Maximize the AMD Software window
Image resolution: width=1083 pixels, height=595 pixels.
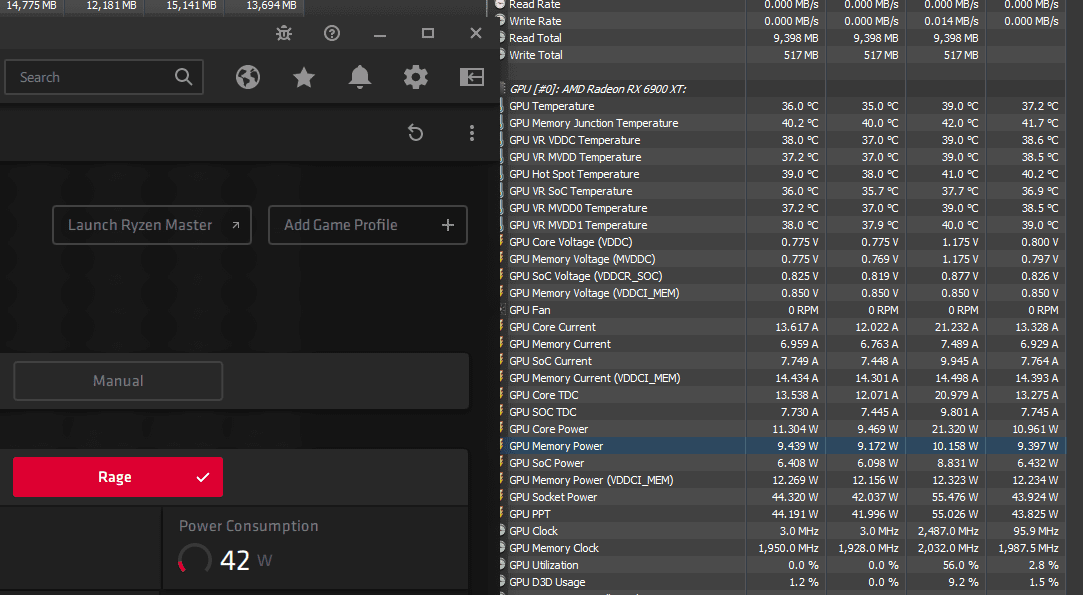(428, 33)
